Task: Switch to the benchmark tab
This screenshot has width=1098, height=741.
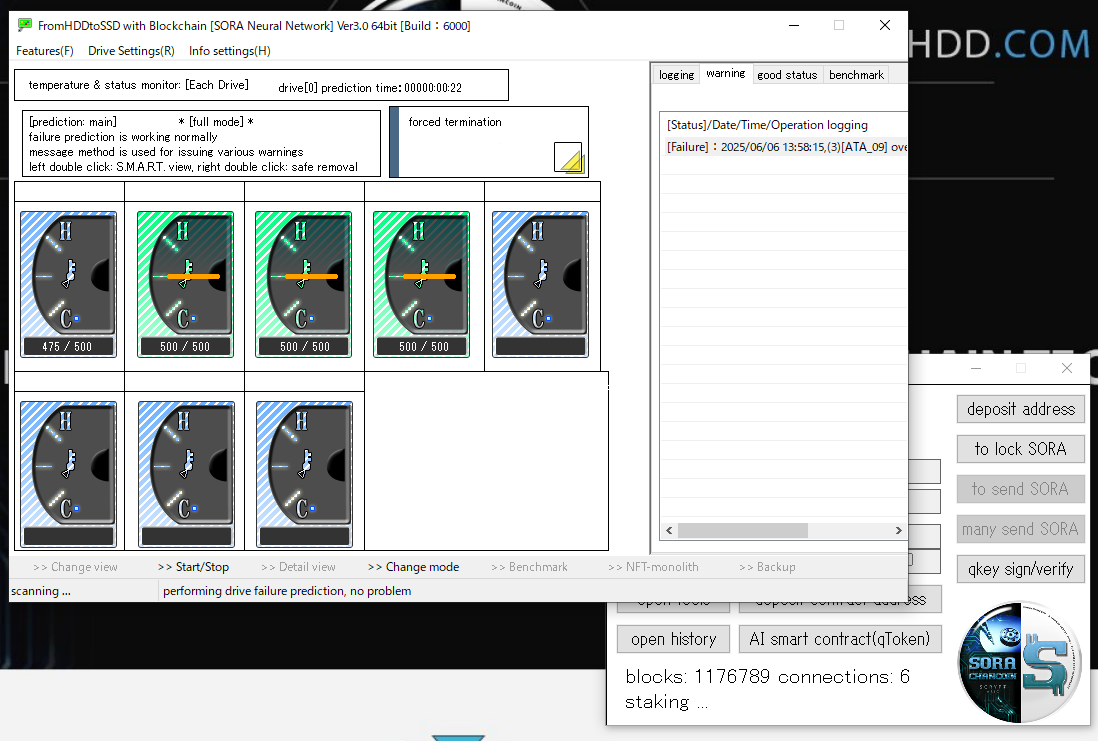Action: point(856,75)
